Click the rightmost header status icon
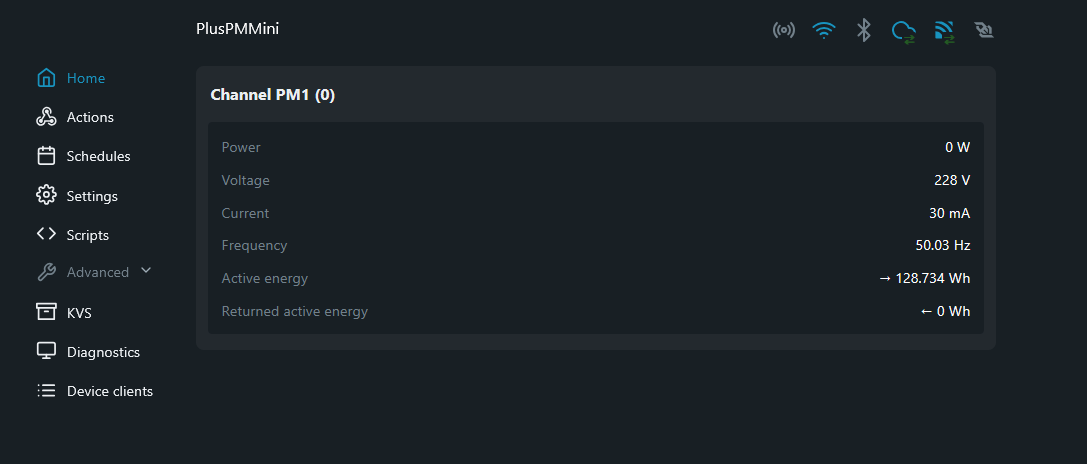The image size is (1087, 464). pos(984,30)
